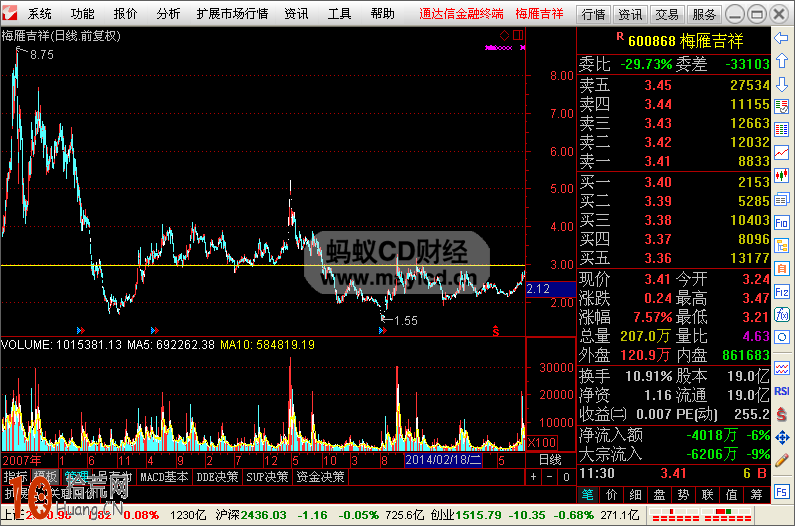Screen dimensions: 795x526
Task: Open the 帮助 menu
Action: [x=383, y=14]
